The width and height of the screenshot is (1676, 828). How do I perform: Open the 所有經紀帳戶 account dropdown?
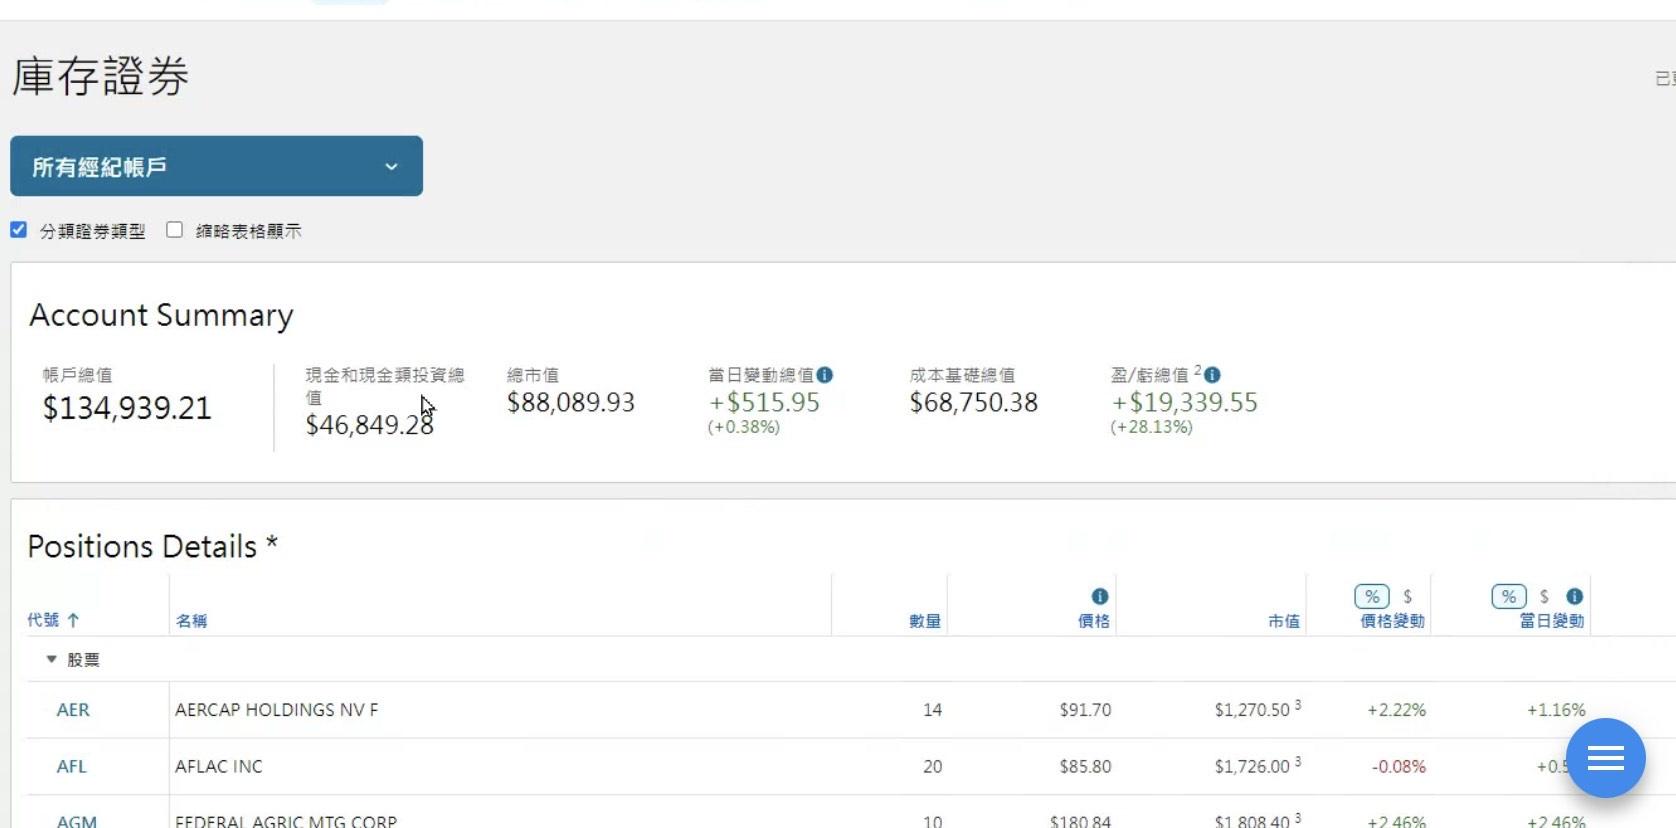pos(216,166)
